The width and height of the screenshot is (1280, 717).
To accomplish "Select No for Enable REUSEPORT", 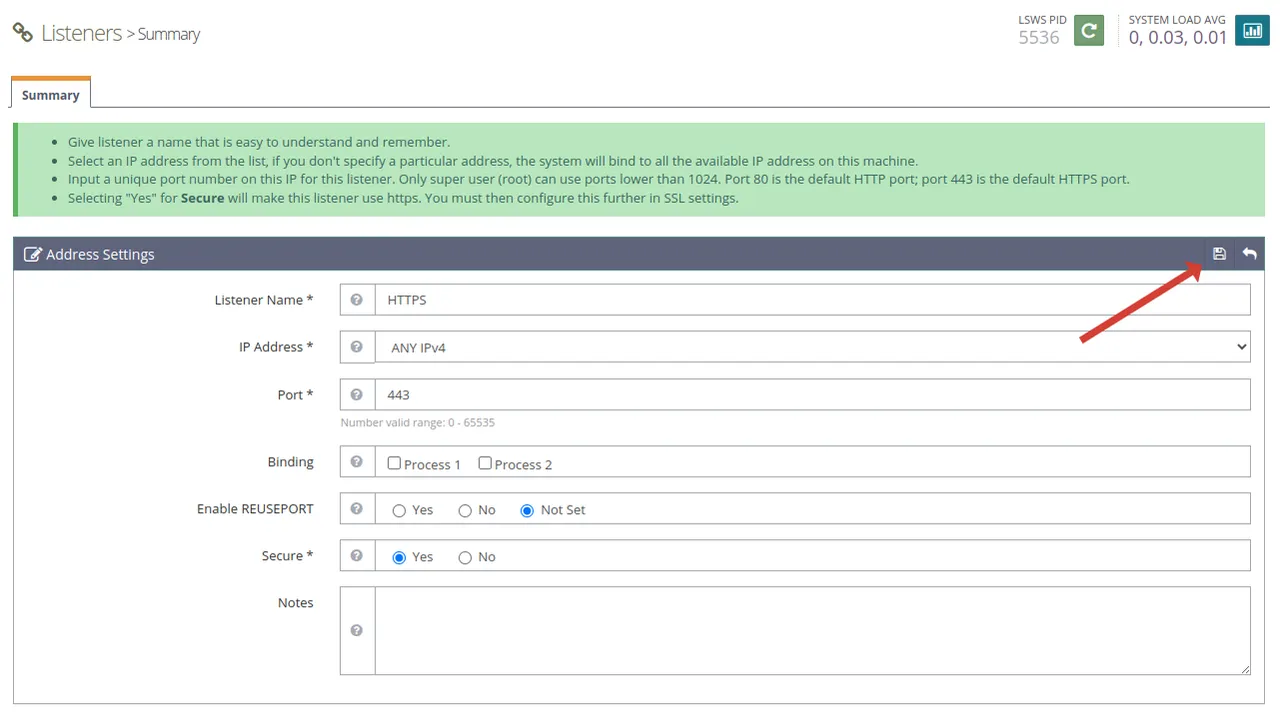I will click(465, 510).
